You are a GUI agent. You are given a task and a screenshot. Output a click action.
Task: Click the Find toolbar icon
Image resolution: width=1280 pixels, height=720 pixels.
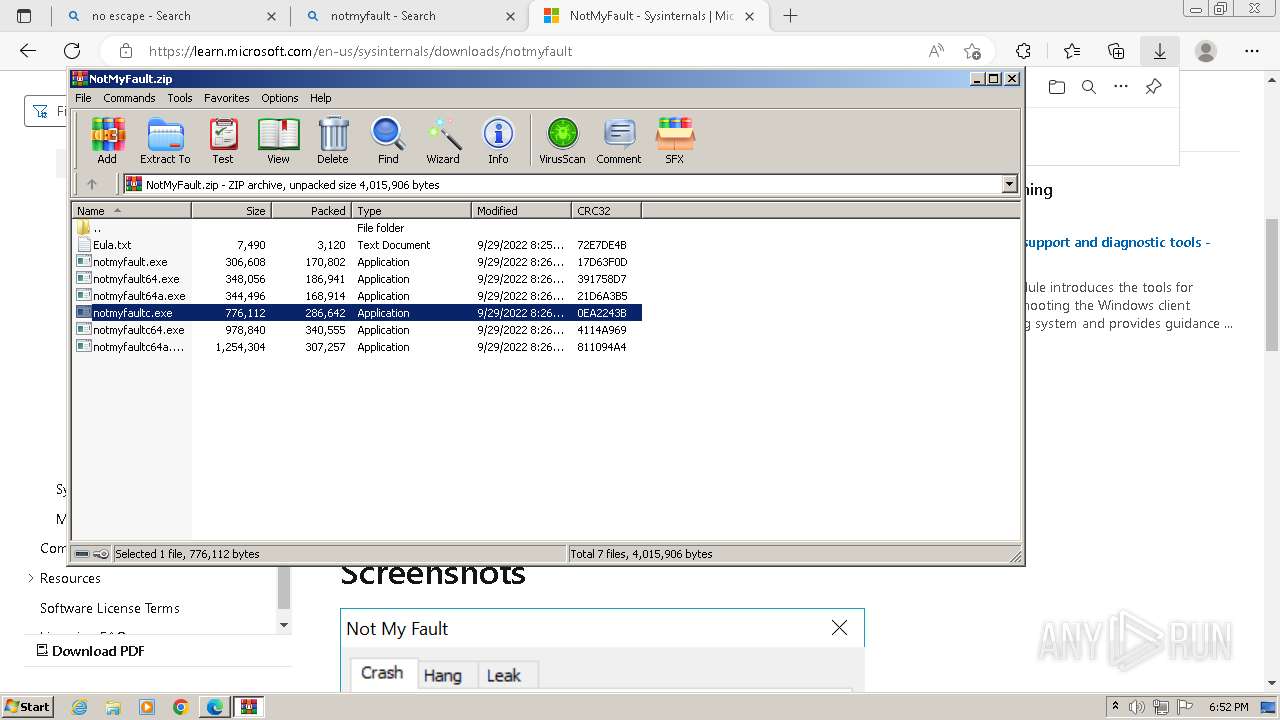pos(388,140)
